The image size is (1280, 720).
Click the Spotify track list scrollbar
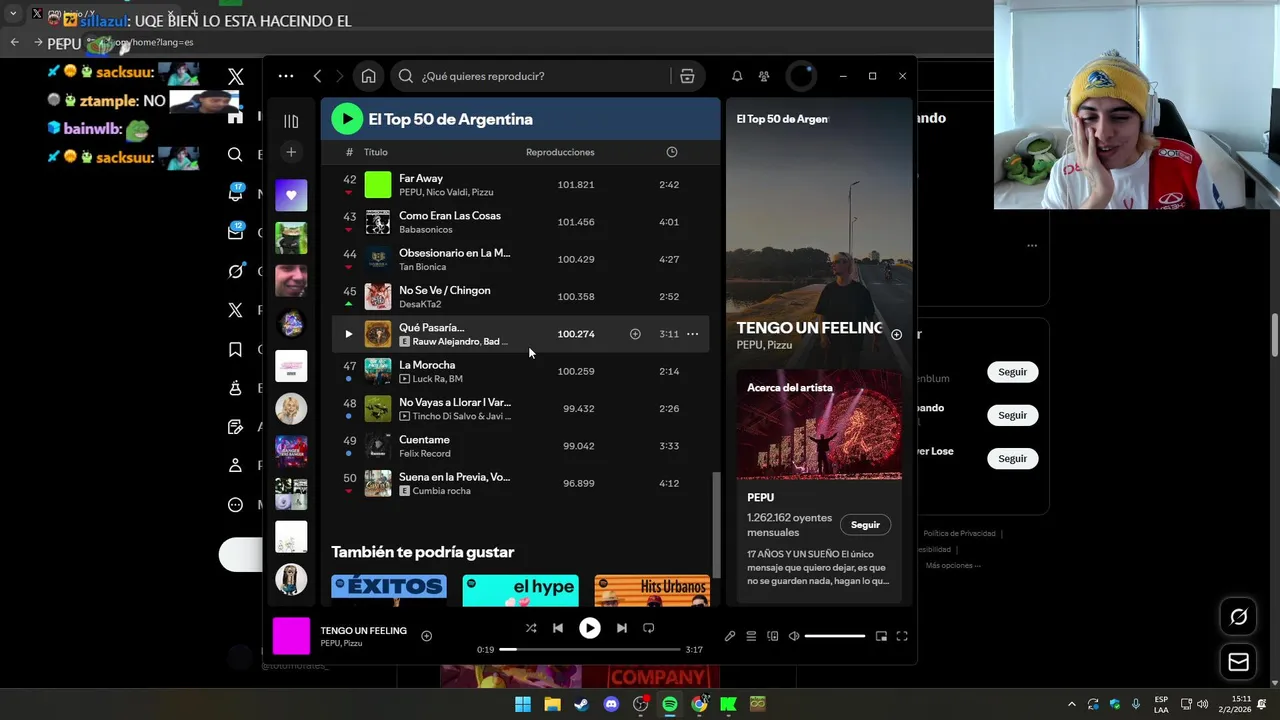(715, 525)
